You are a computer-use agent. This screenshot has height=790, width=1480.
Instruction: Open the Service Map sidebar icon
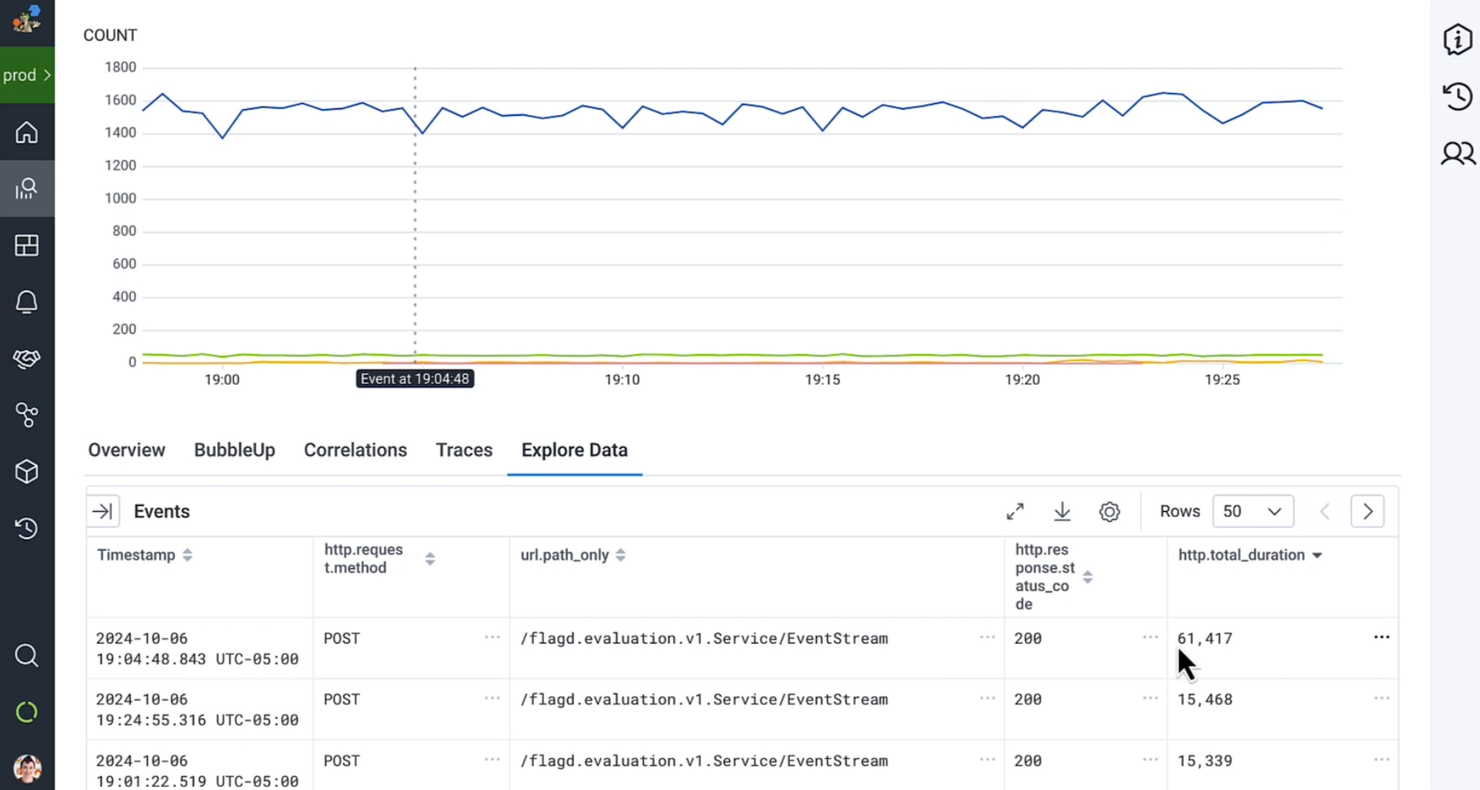click(x=27, y=414)
